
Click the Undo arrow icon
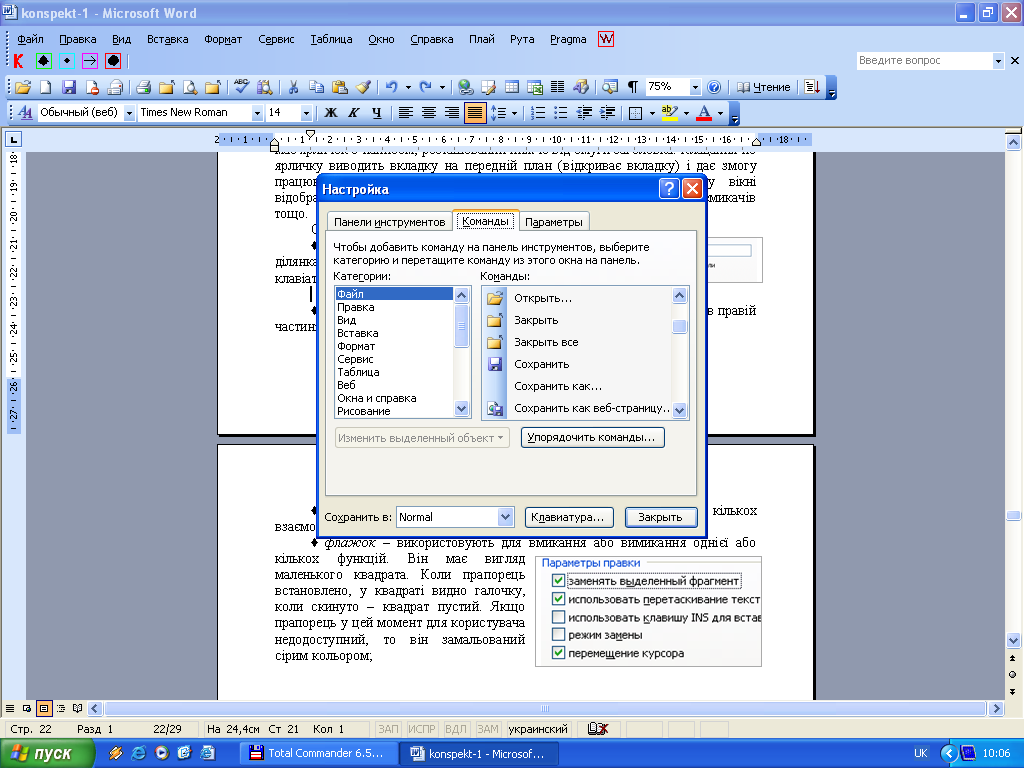[391, 87]
